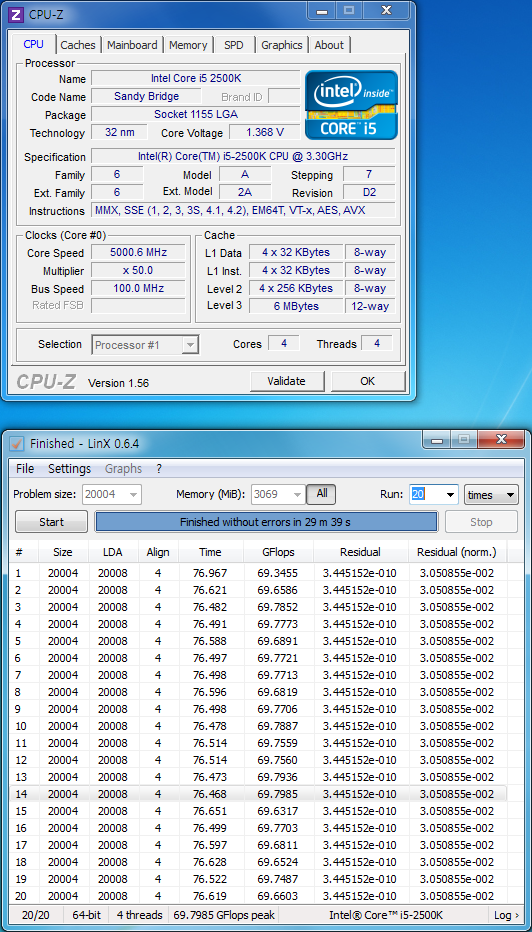532x932 pixels.
Task: Click GFlops value 69.6586 in row 2
Action: [x=278, y=590]
